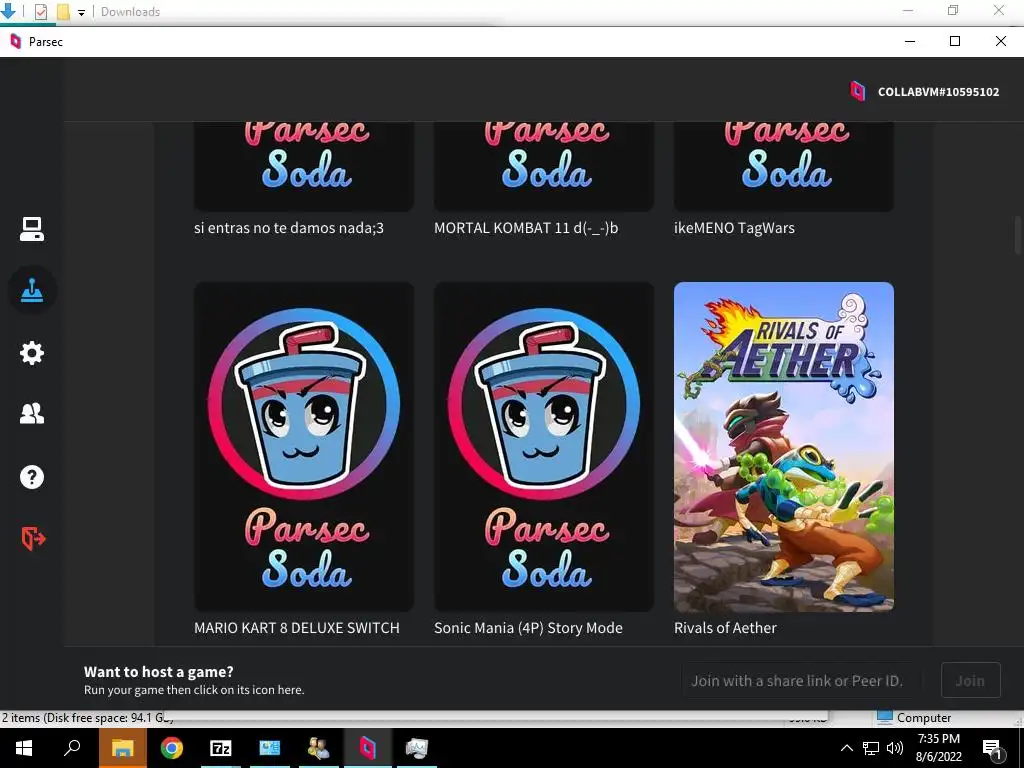Click the Parsec arcade list scrollbar
The width and height of the screenshot is (1024, 768).
pyautogui.click(x=1017, y=235)
